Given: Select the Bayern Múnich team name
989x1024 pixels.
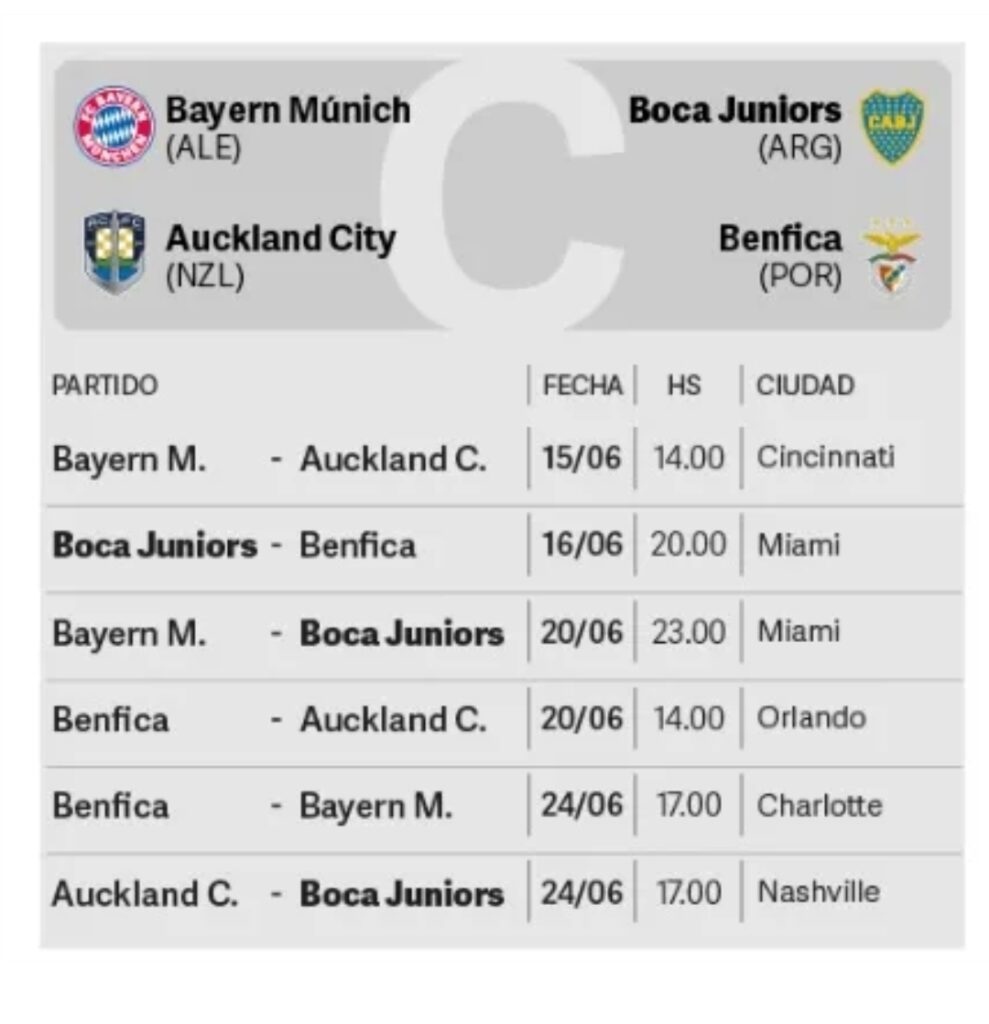Looking at the screenshot, I should click(287, 110).
